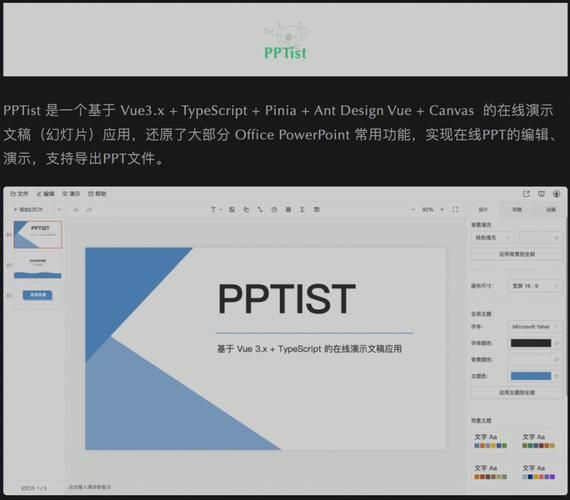Click the insert table icon

288,209
